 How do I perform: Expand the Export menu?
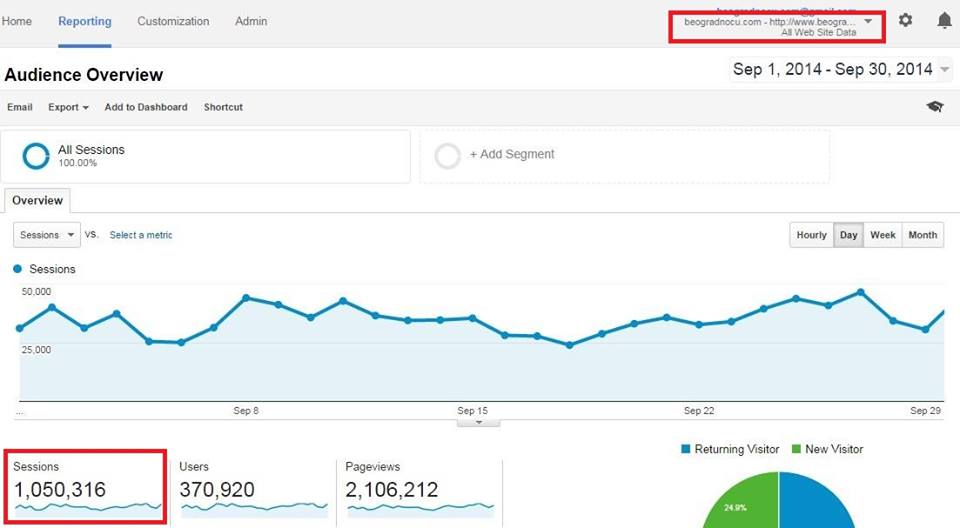click(x=68, y=107)
